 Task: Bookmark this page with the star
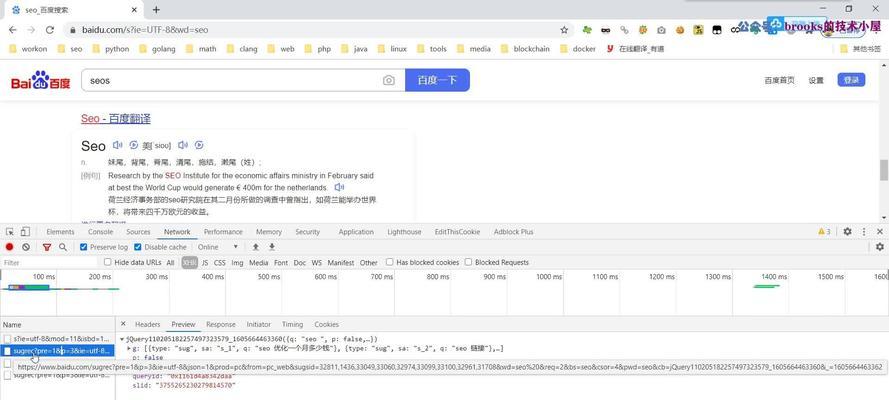pos(564,30)
